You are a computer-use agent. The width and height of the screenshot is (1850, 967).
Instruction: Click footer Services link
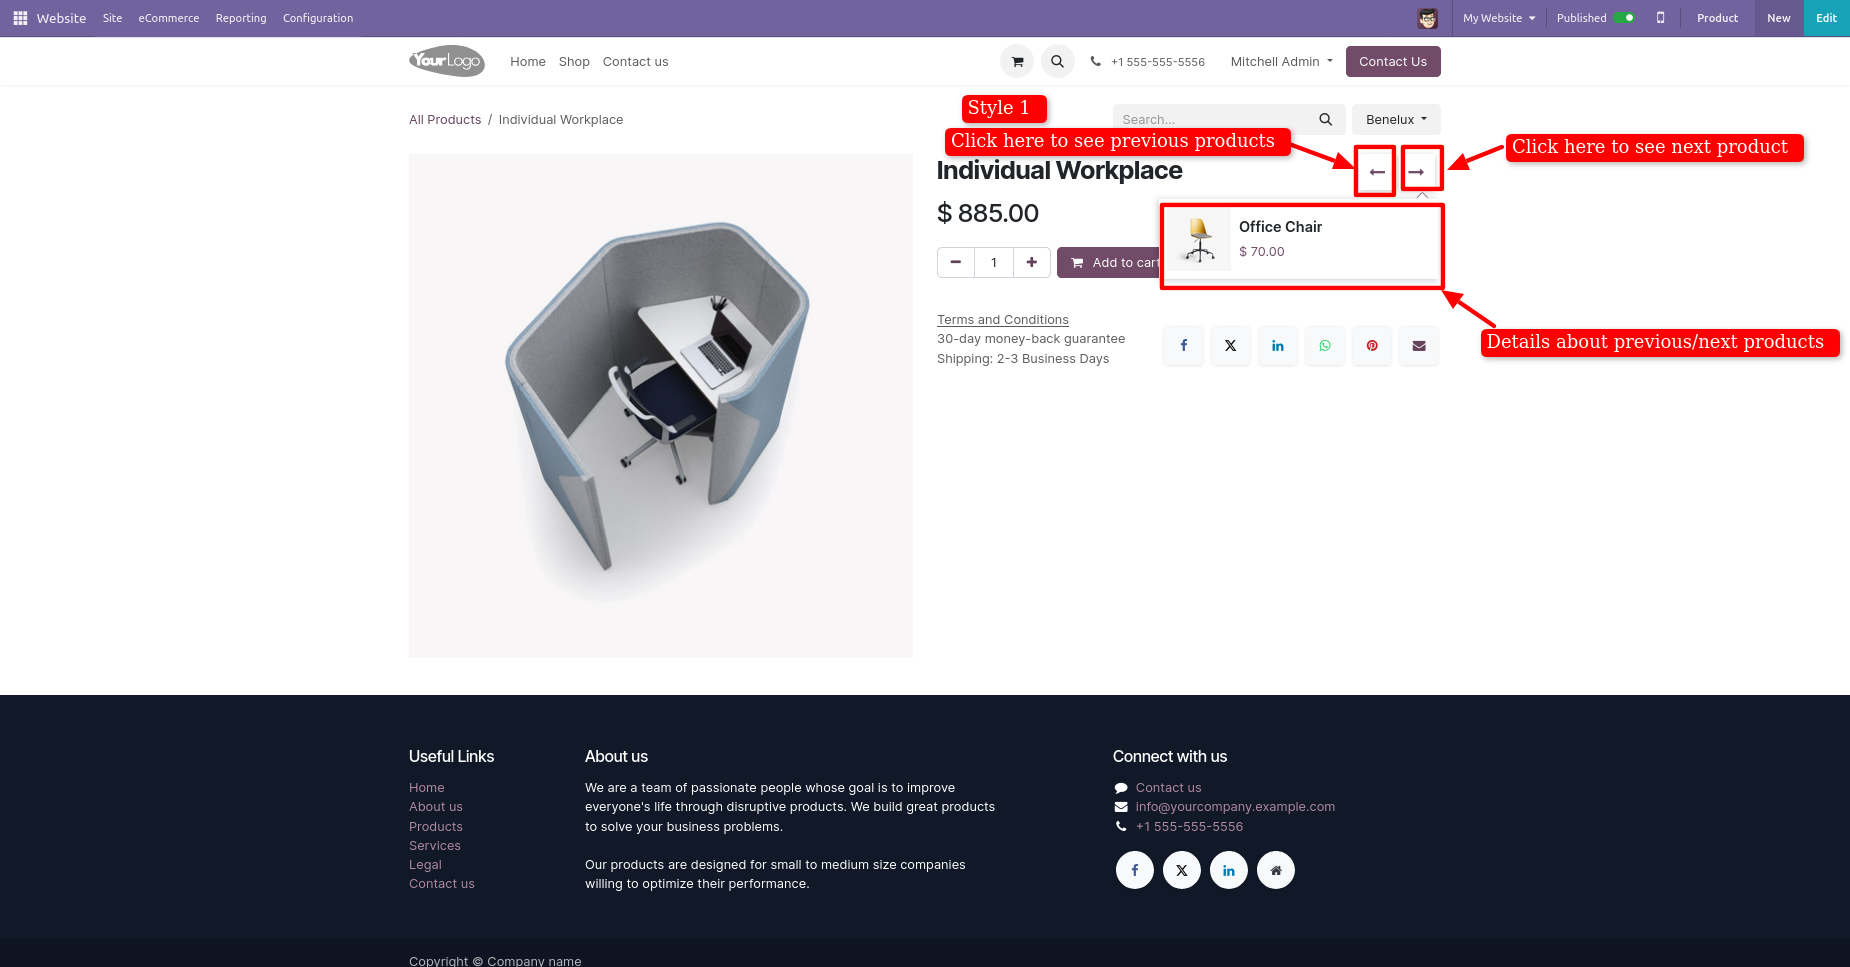(435, 846)
